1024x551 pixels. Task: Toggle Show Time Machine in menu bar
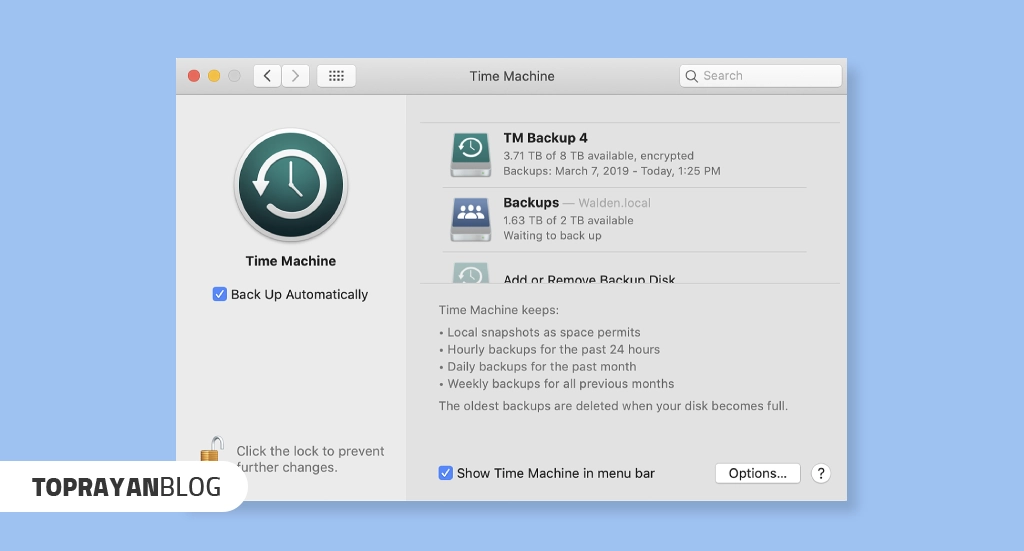point(445,473)
